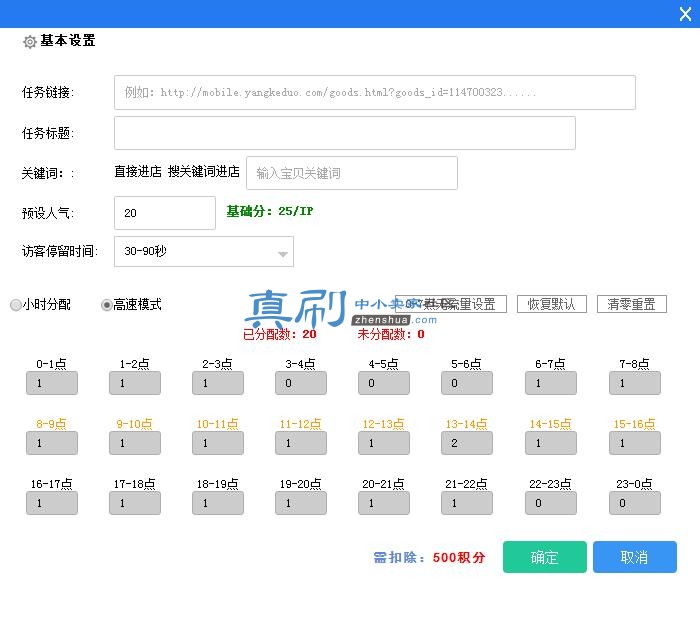The image size is (700, 620).
Task: Click the 14-15点 hour count field
Action: (x=551, y=443)
